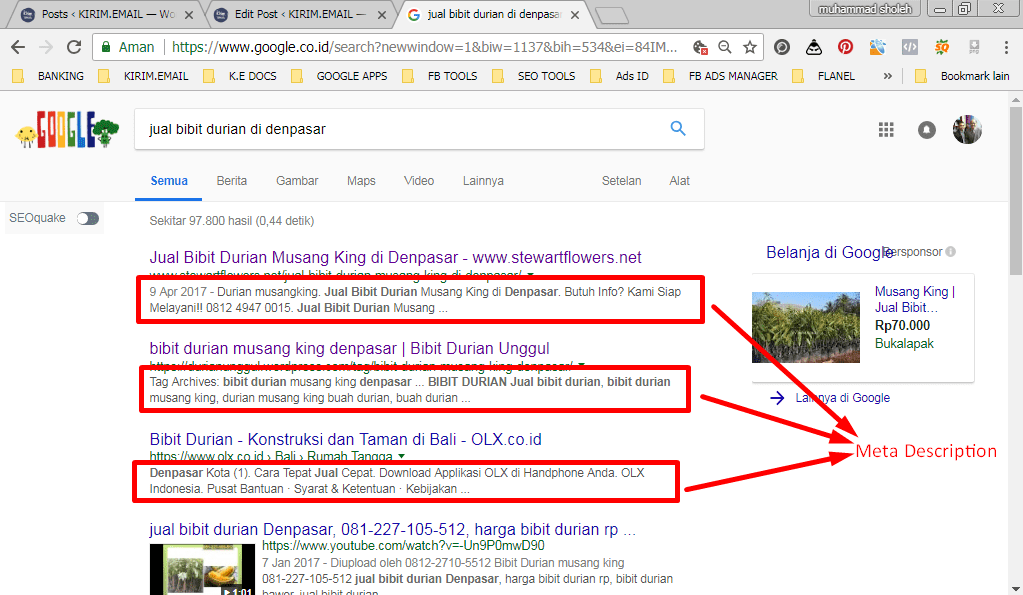Click the page reload icon

[75, 47]
